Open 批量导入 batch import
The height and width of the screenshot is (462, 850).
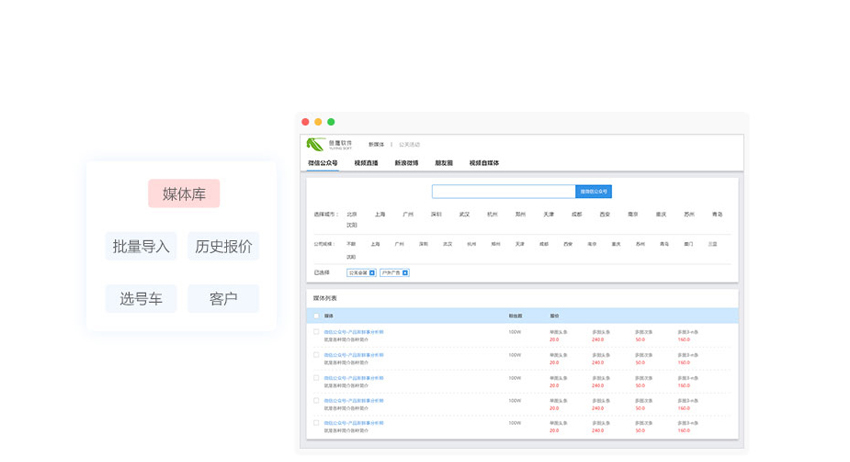[141, 246]
